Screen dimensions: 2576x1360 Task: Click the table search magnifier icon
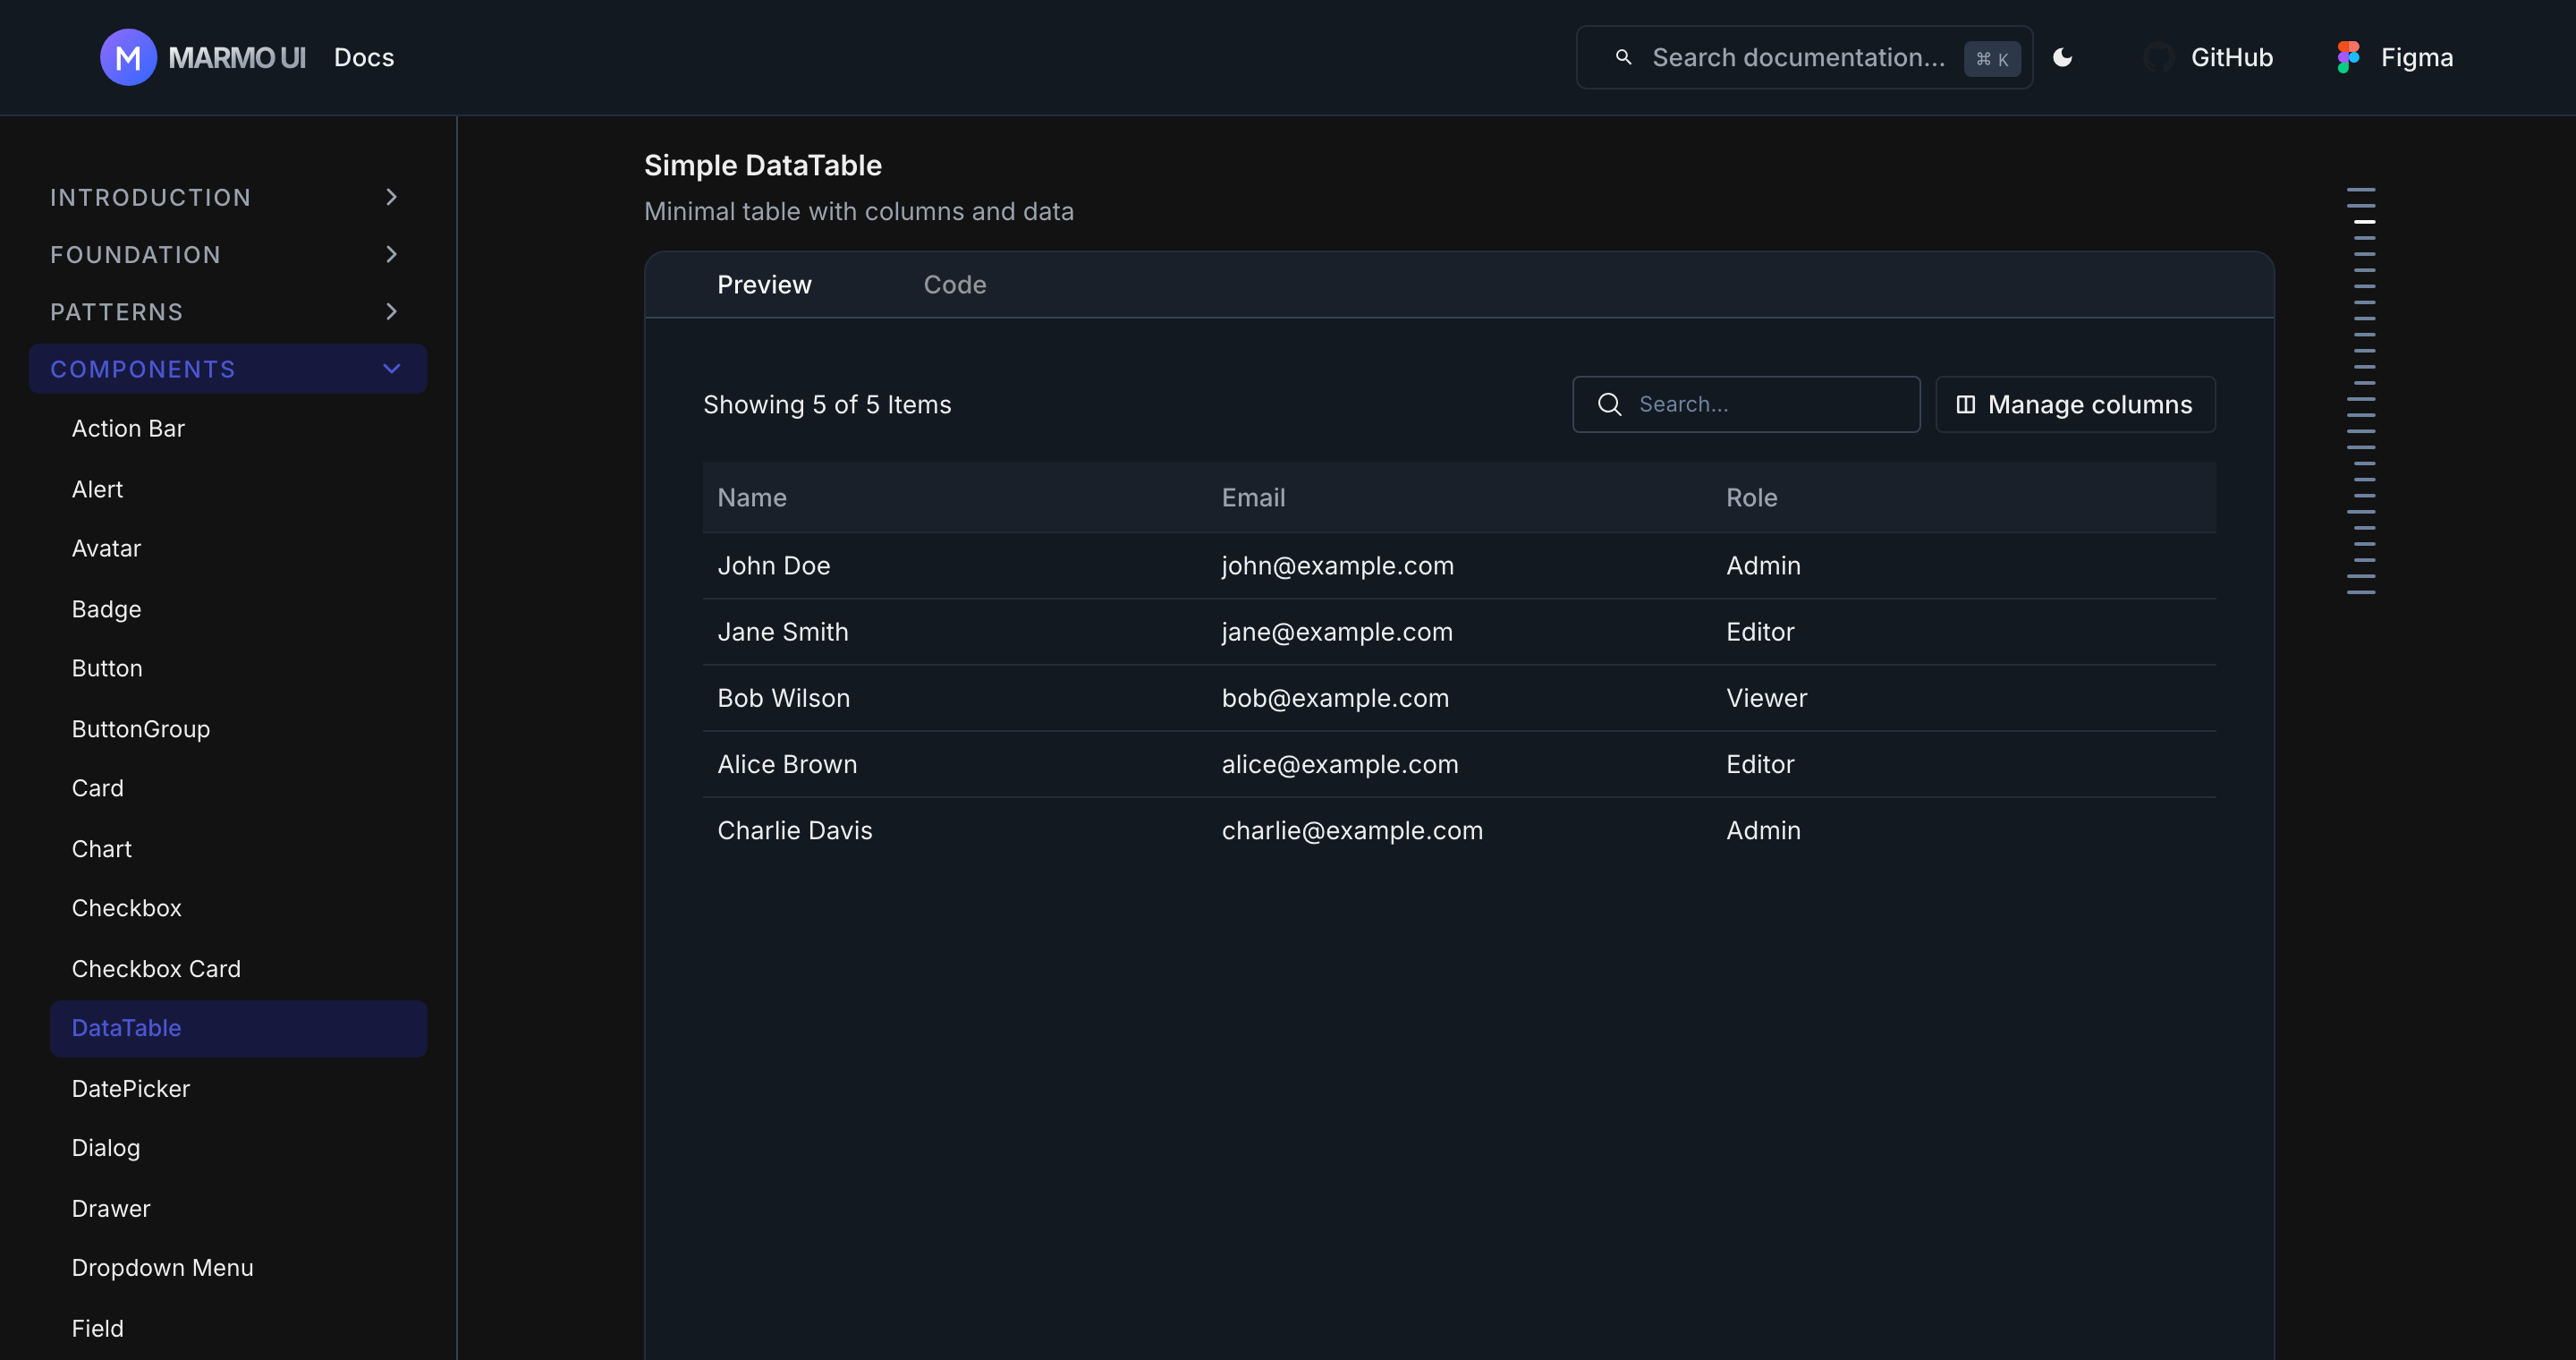[1609, 404]
